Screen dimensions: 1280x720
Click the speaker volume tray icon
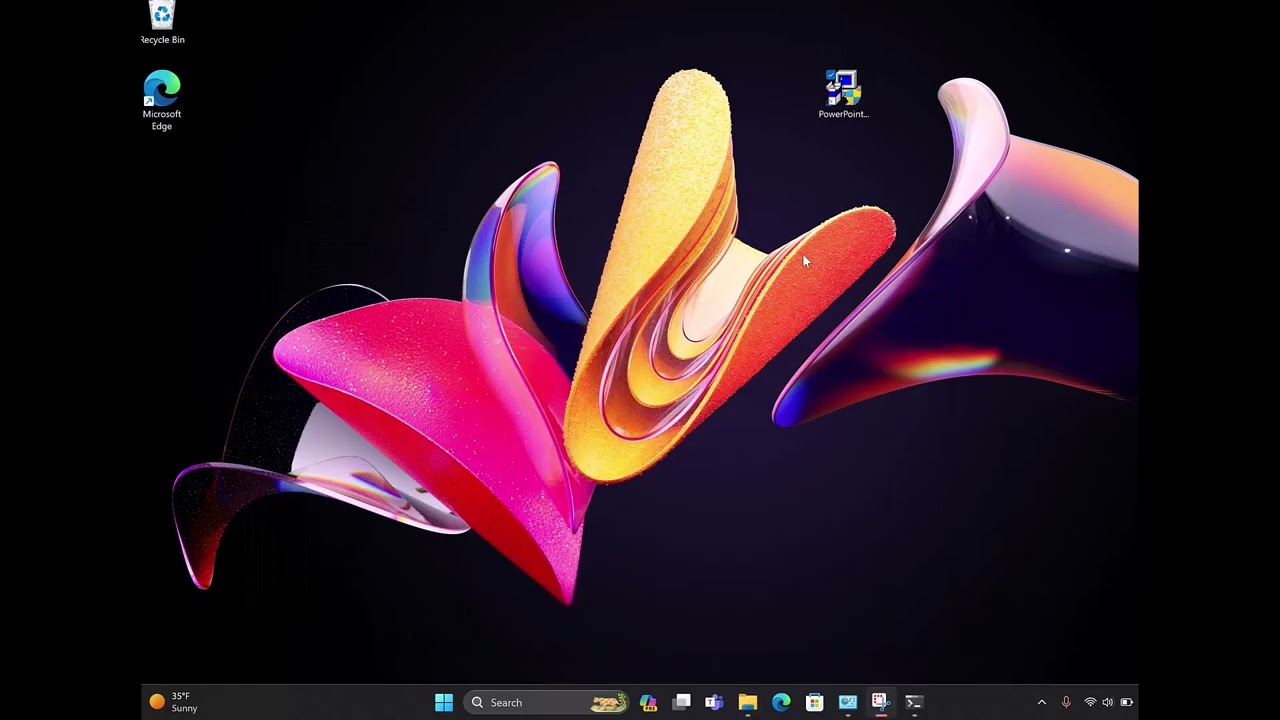(1107, 702)
